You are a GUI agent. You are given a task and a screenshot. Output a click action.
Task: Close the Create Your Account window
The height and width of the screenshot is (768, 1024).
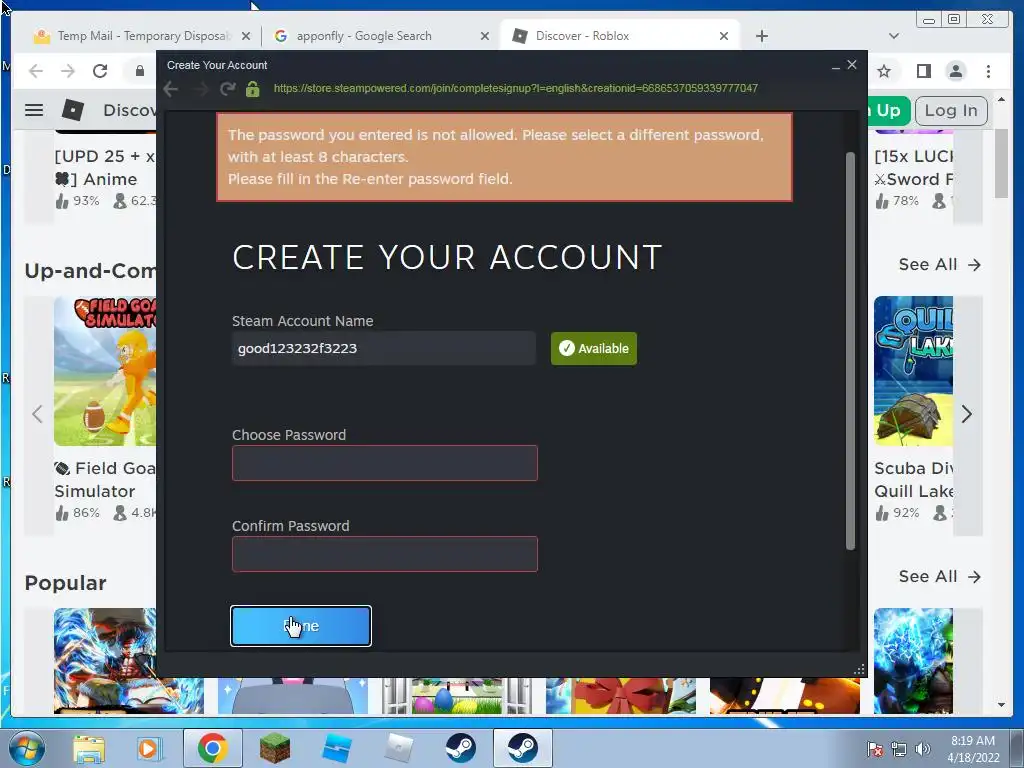click(x=852, y=65)
